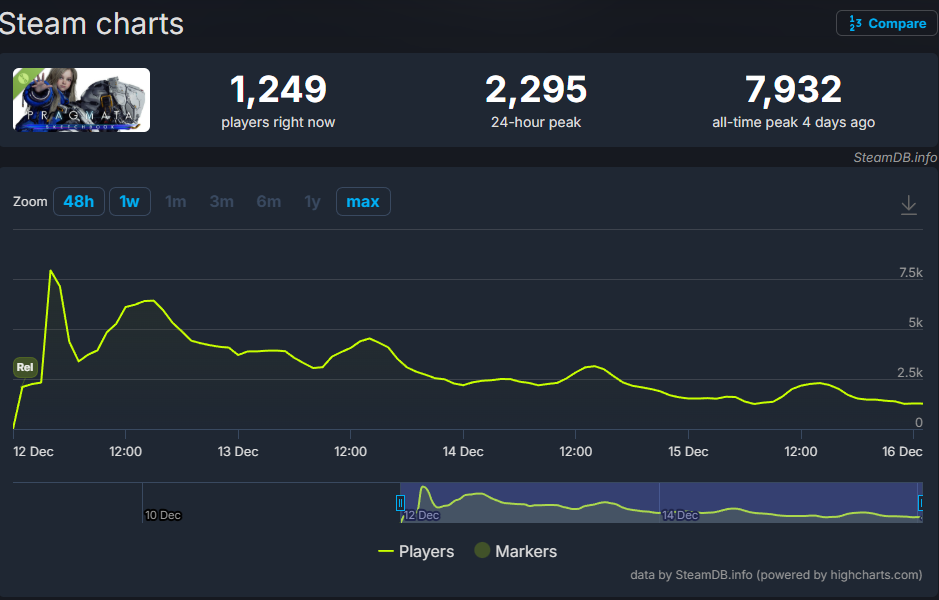Open the SteamDB.info watermark link

[895, 157]
